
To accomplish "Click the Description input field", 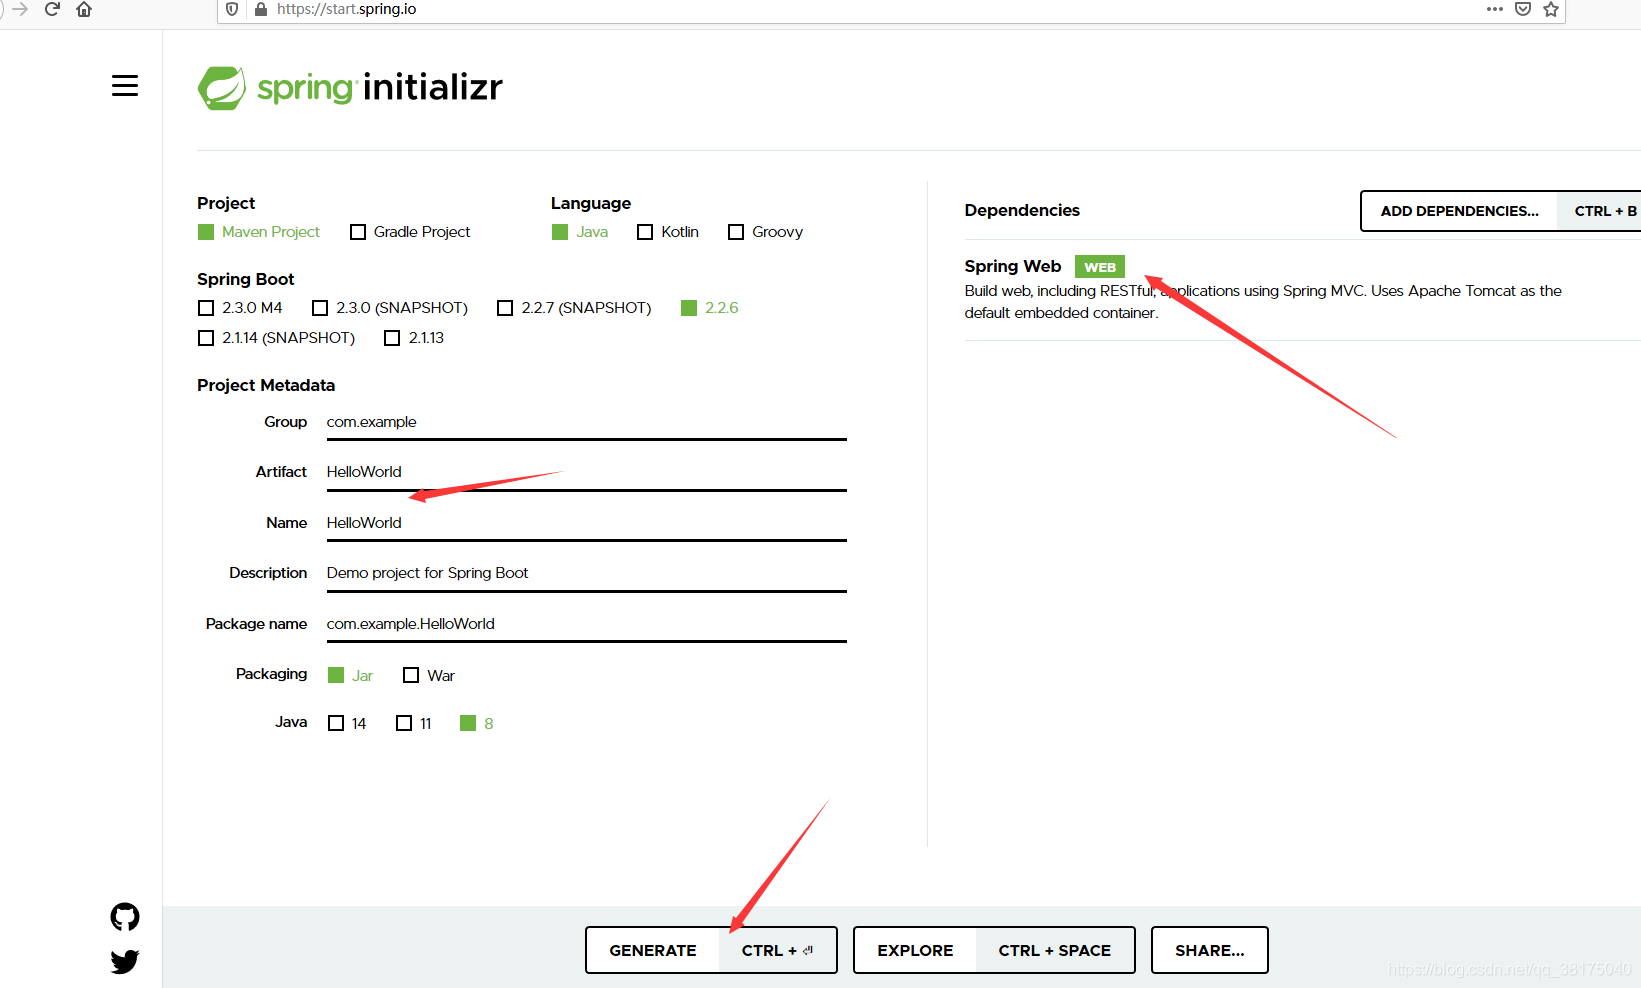I will pos(586,574).
